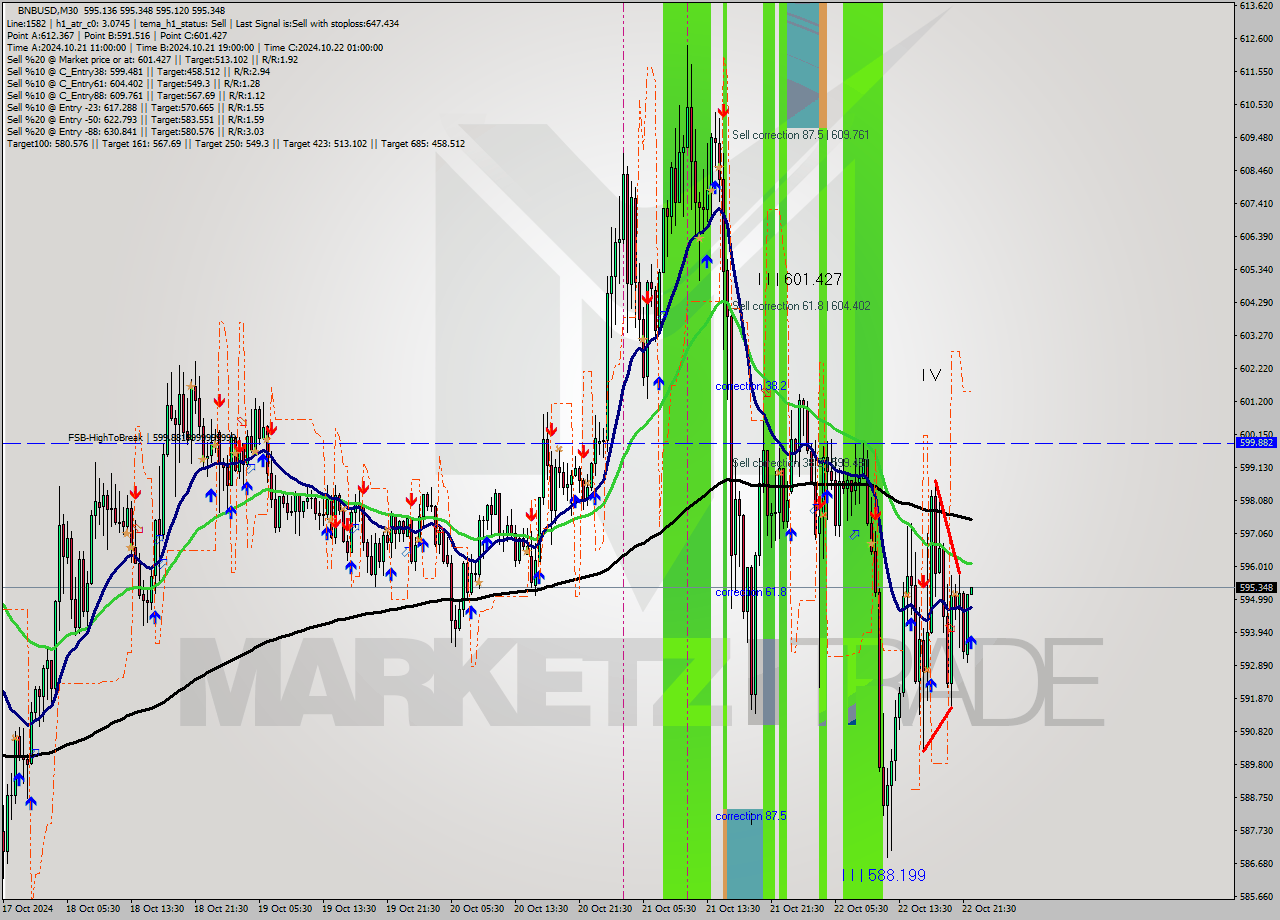Click the '| | | 601.427' wave label

(x=799, y=280)
